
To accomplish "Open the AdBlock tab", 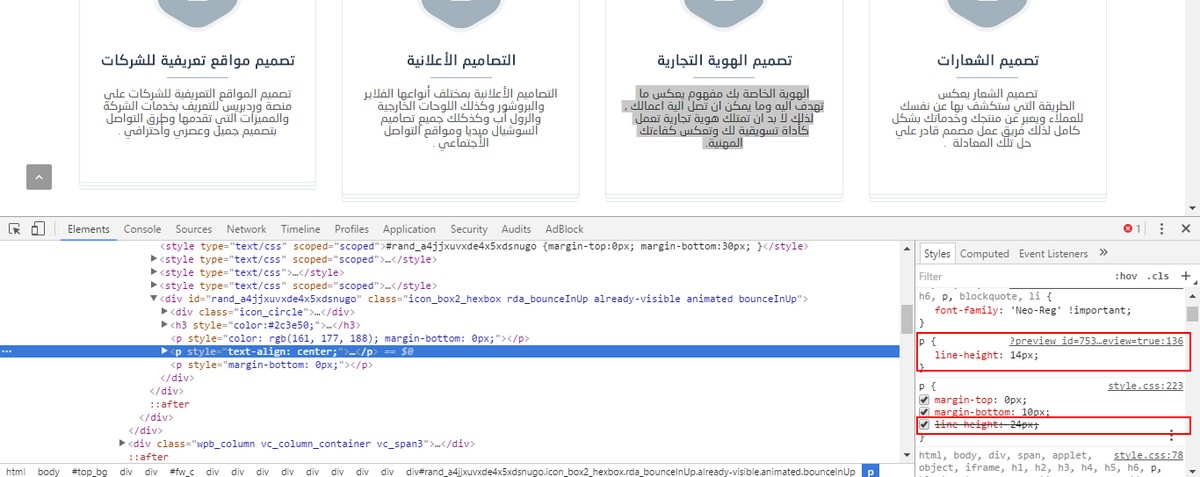I will click(564, 229).
